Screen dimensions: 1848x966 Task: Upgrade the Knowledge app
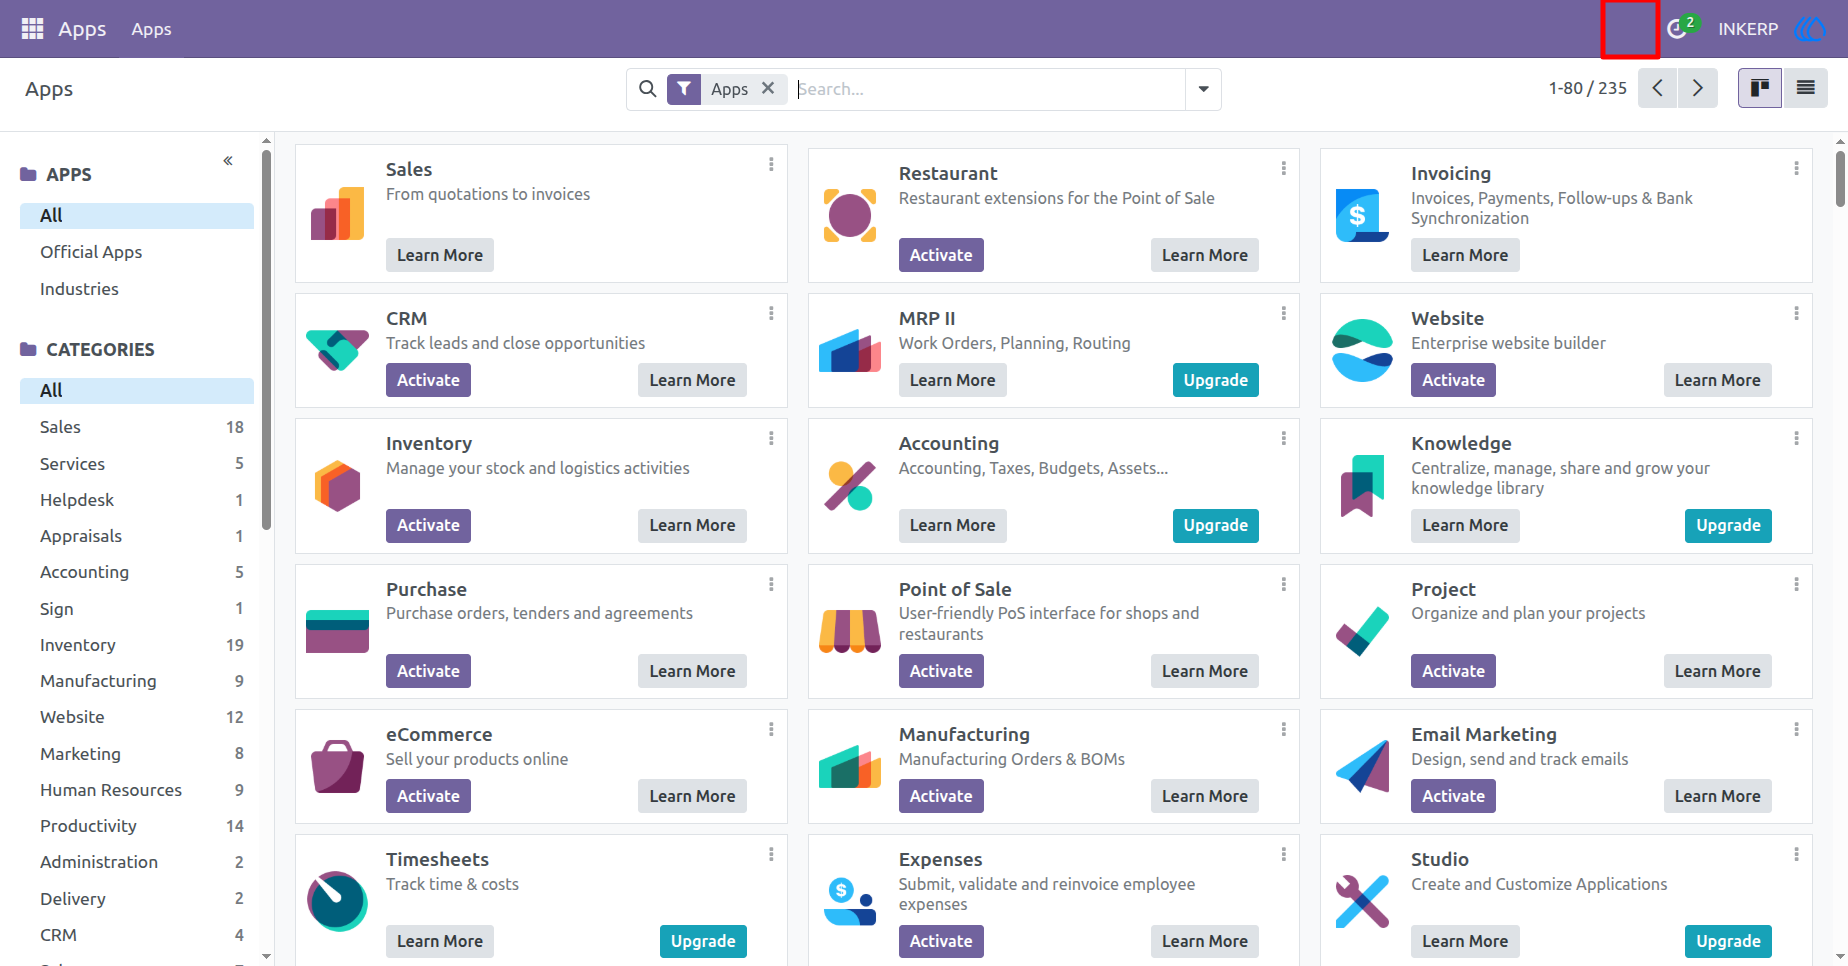[1728, 525]
